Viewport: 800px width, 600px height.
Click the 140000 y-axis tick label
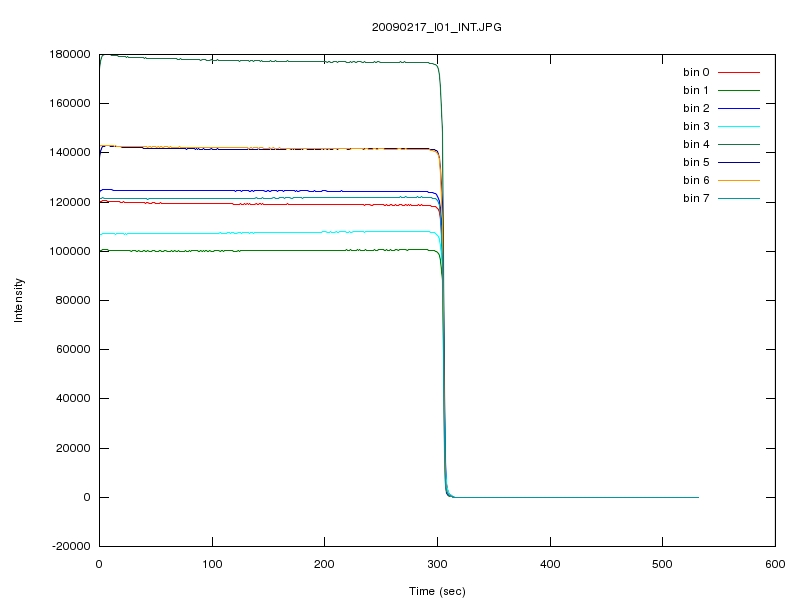point(69,152)
